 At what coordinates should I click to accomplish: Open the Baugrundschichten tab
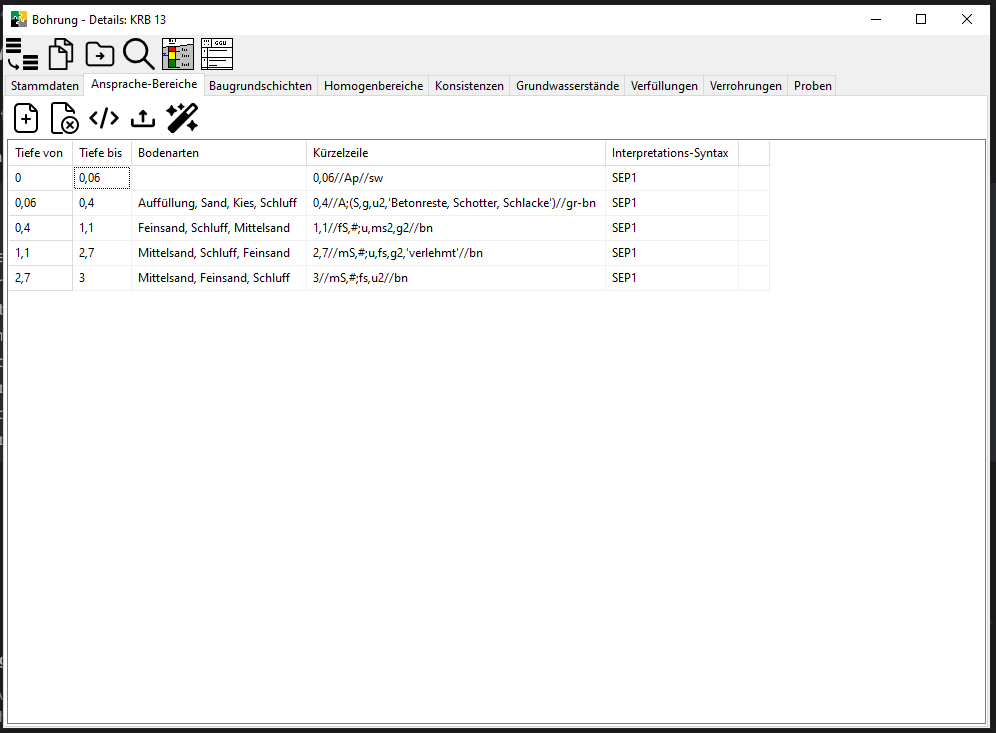[260, 86]
